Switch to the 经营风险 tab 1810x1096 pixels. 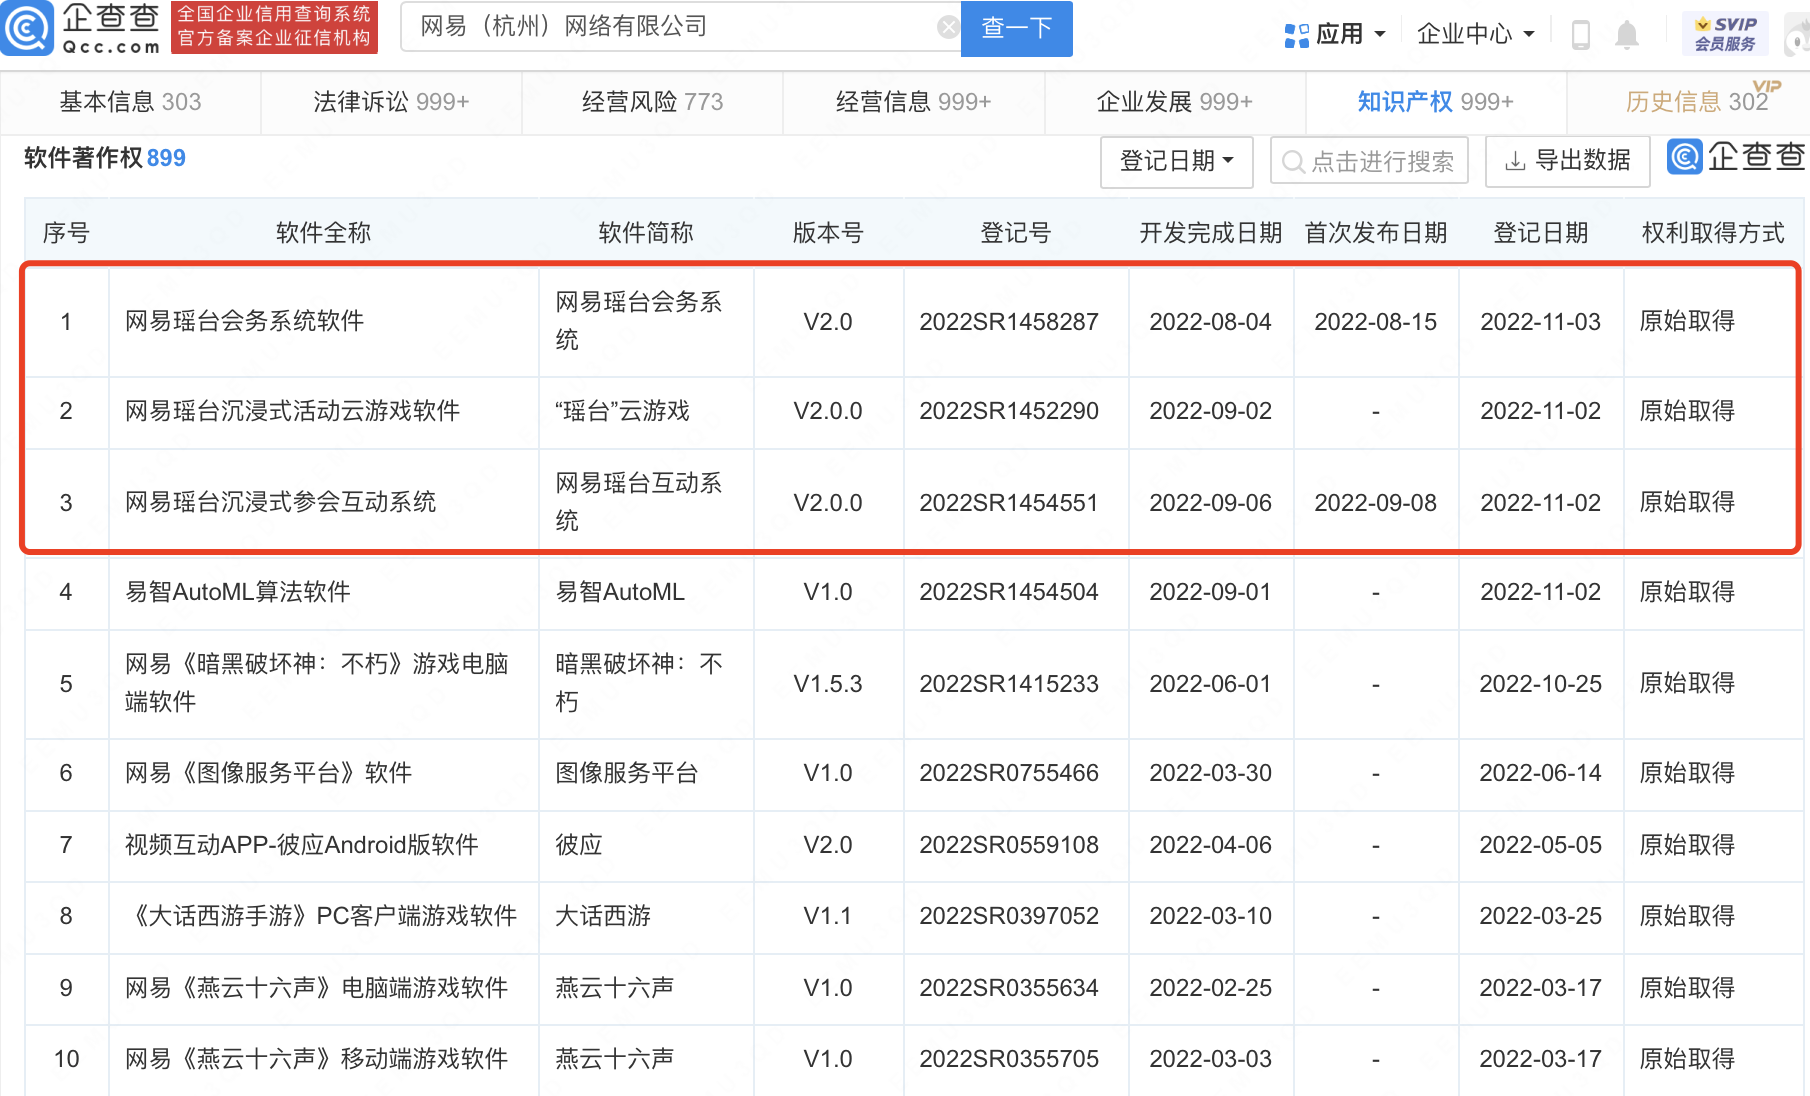click(652, 102)
